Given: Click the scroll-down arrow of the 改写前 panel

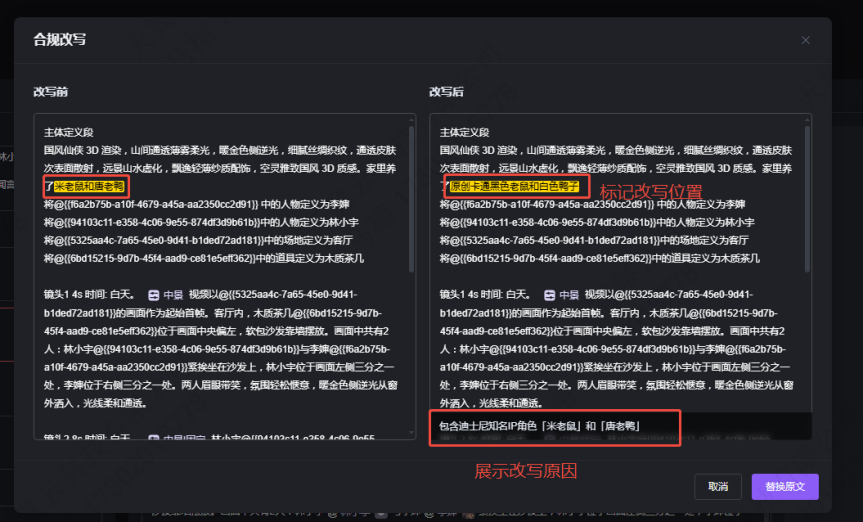Looking at the screenshot, I should [411, 433].
